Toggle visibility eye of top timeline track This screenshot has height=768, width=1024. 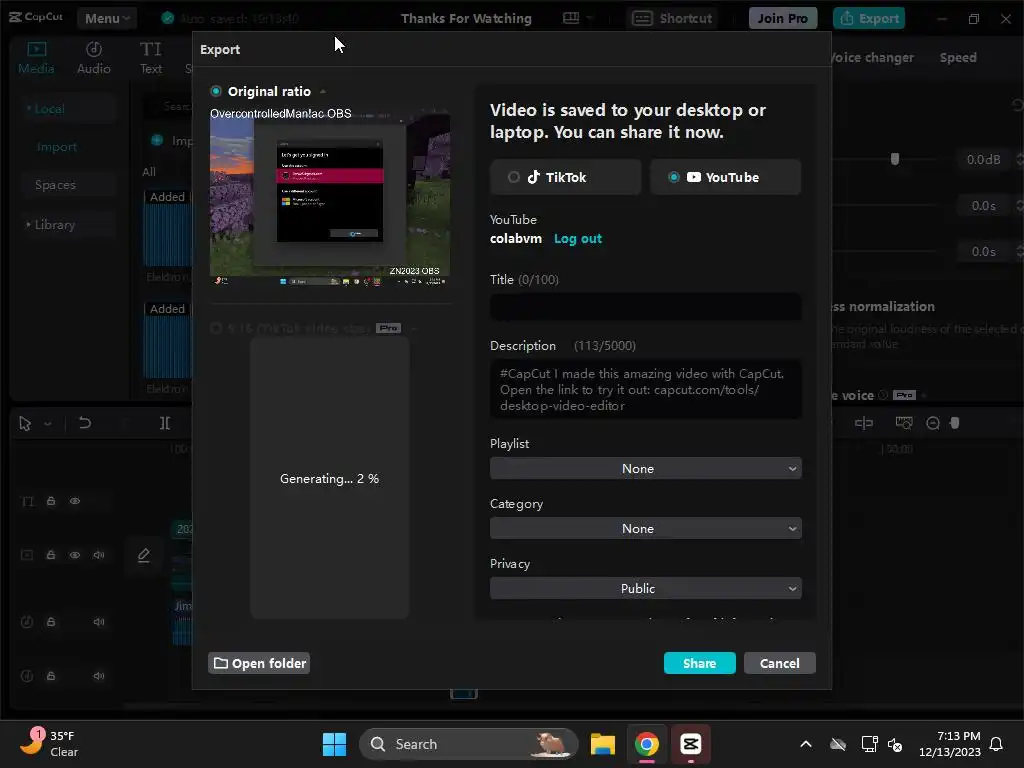(x=75, y=501)
